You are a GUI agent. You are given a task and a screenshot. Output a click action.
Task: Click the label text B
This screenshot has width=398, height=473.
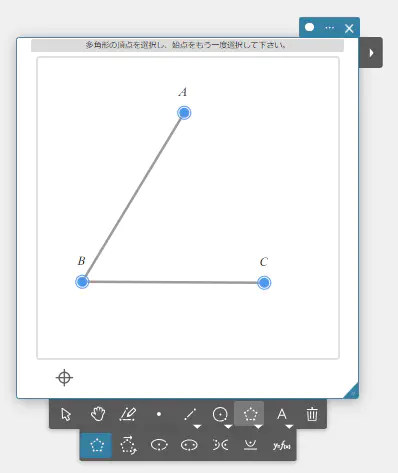(x=81, y=261)
